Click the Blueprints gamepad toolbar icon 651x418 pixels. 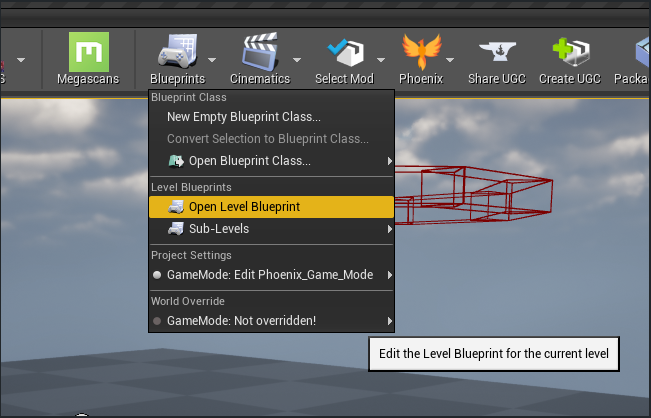click(x=177, y=51)
